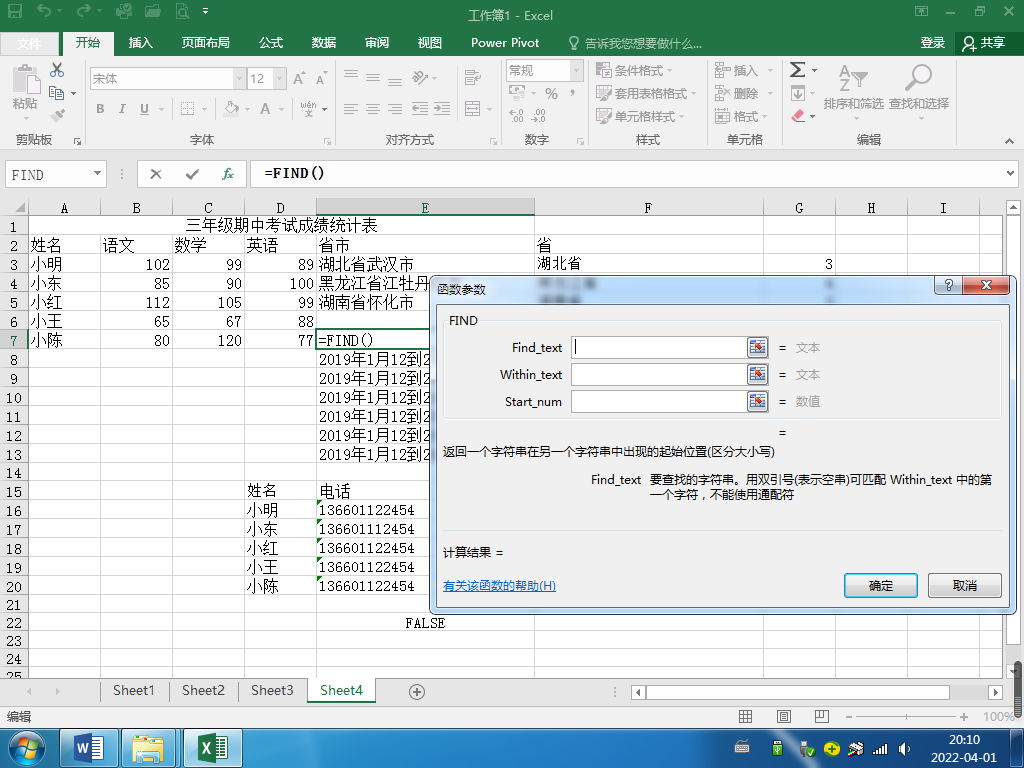Click the Clear eraser icon
Viewport: 1024px width, 768px height.
(x=797, y=116)
